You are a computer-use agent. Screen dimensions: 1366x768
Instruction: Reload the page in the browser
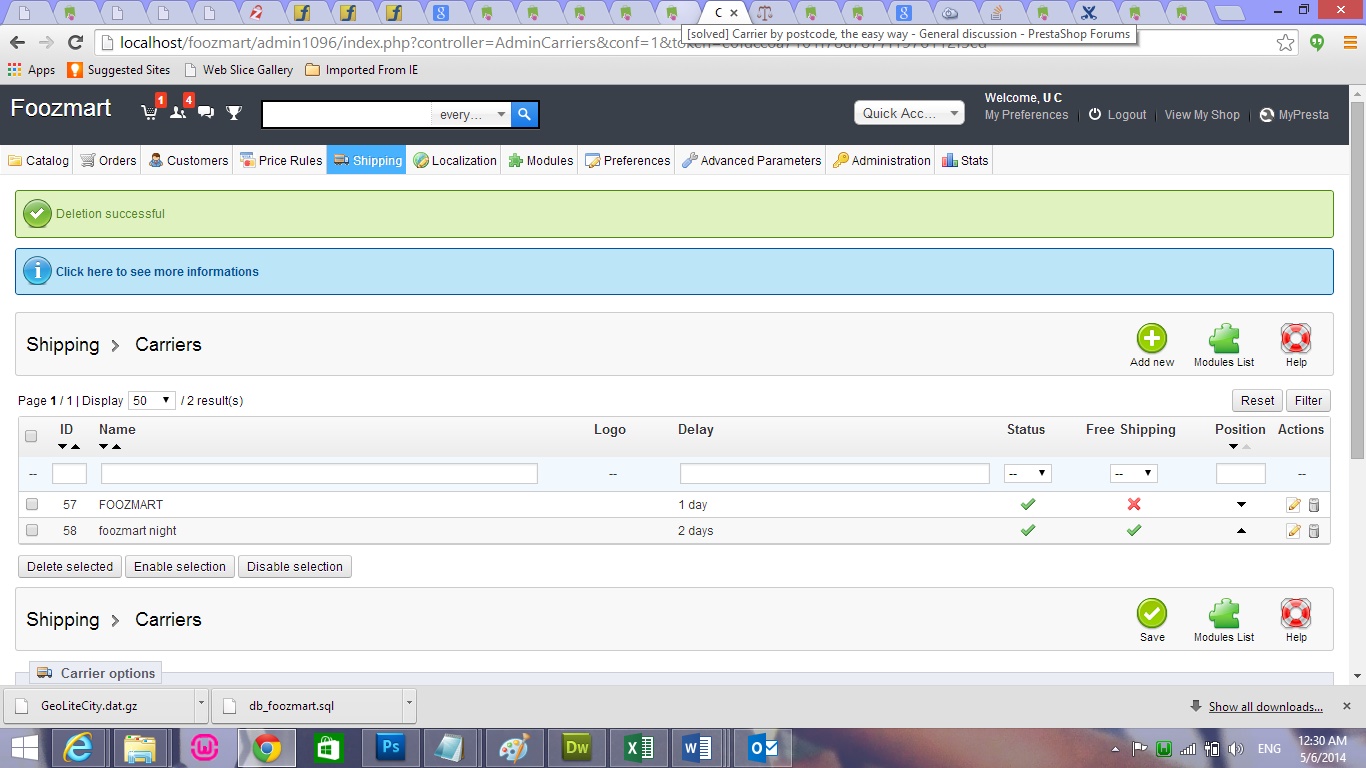[75, 43]
